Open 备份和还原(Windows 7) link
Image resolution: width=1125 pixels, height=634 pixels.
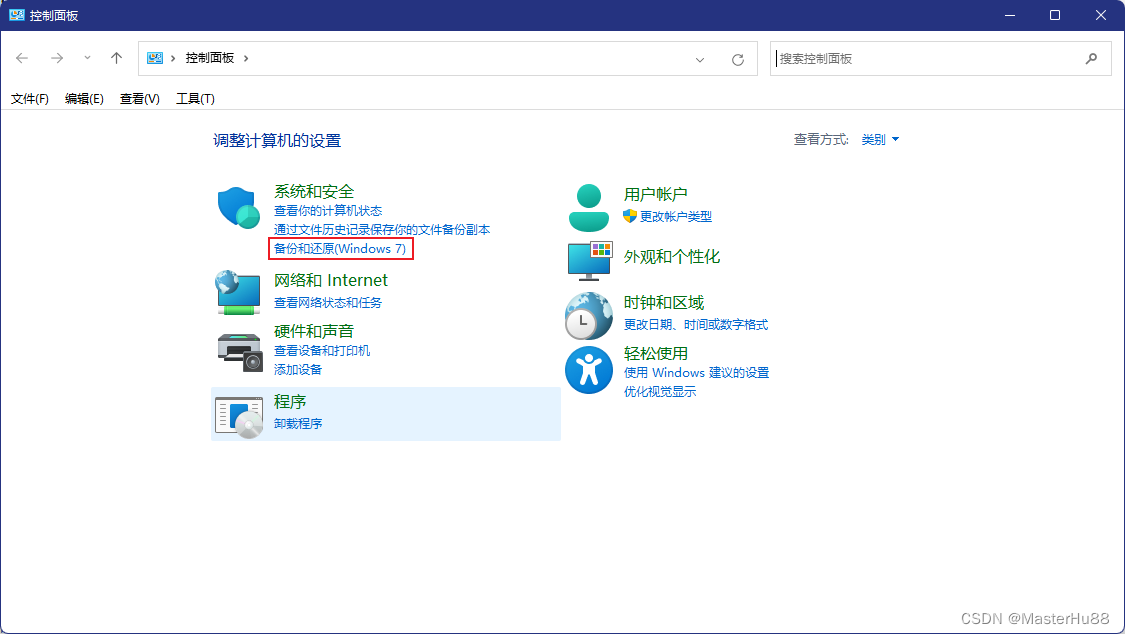[340, 248]
